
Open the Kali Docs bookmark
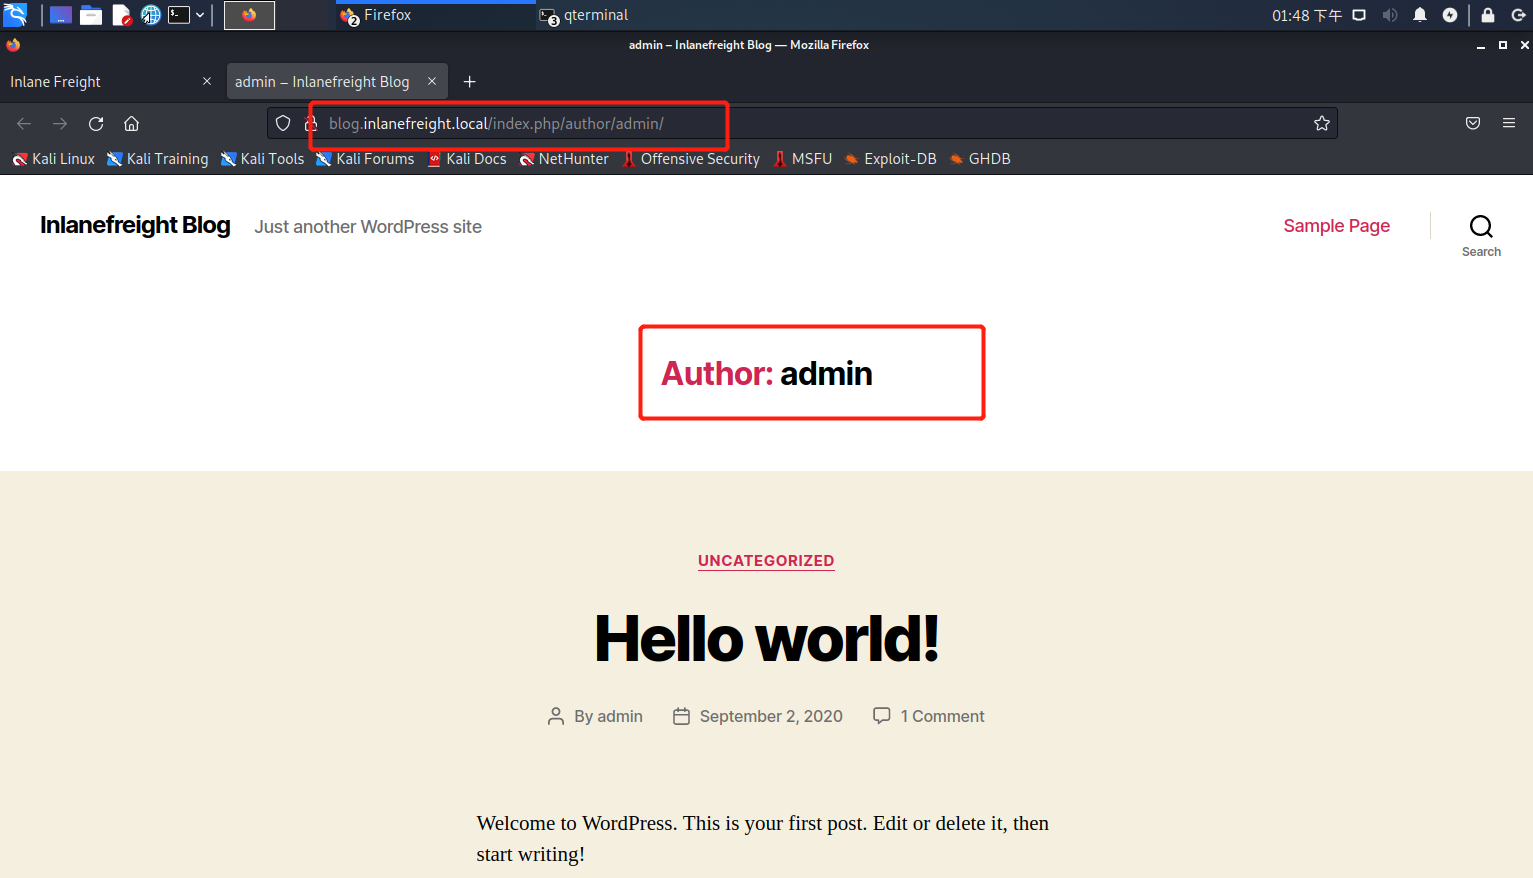467,159
